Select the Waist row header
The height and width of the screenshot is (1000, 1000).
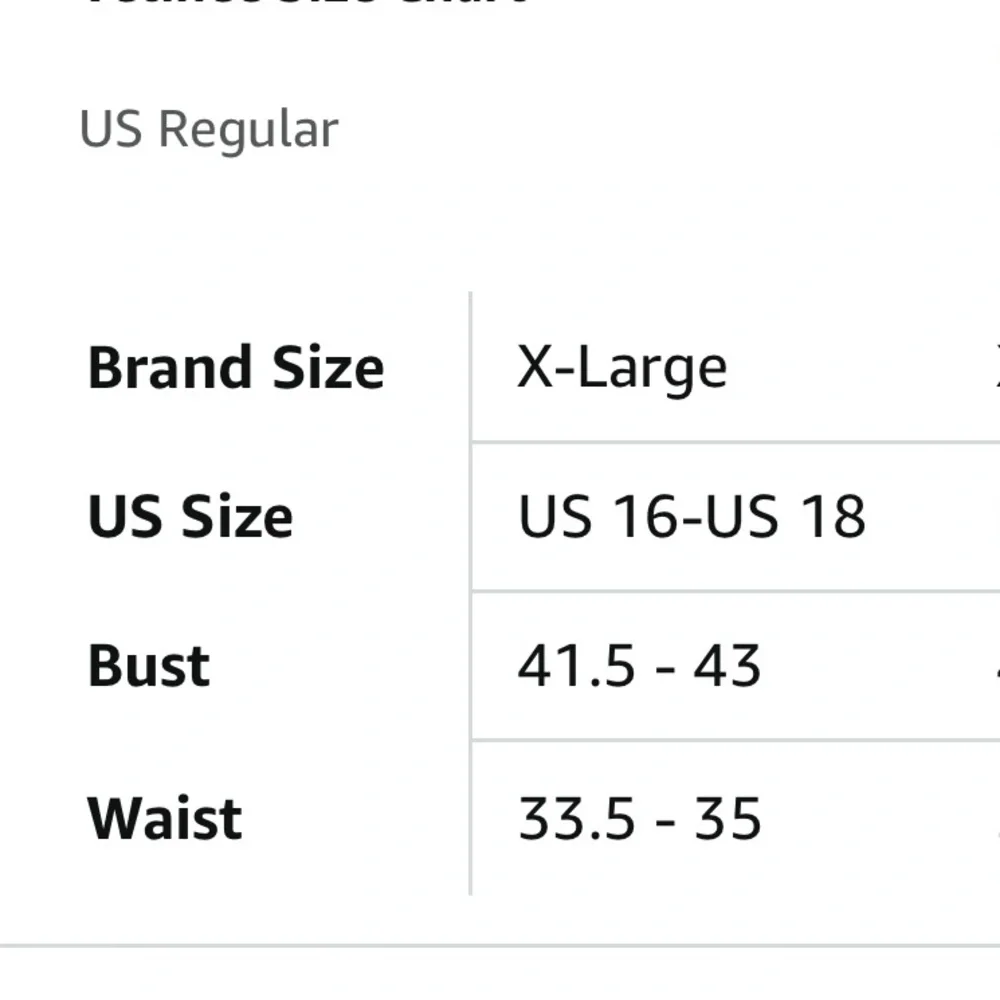coord(165,818)
